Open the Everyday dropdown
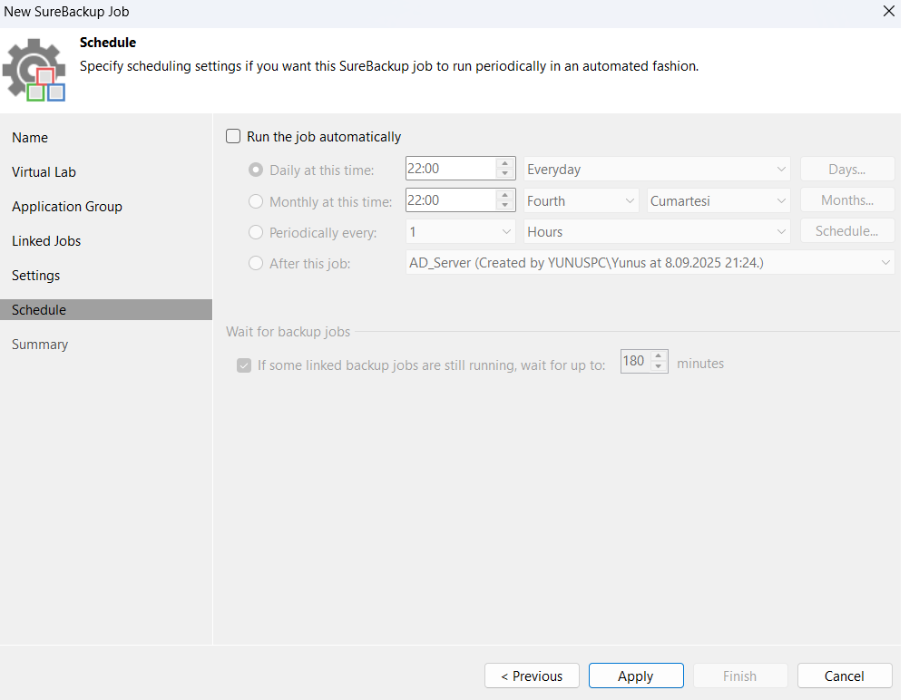Viewport: 901px width, 700px height. pos(656,170)
